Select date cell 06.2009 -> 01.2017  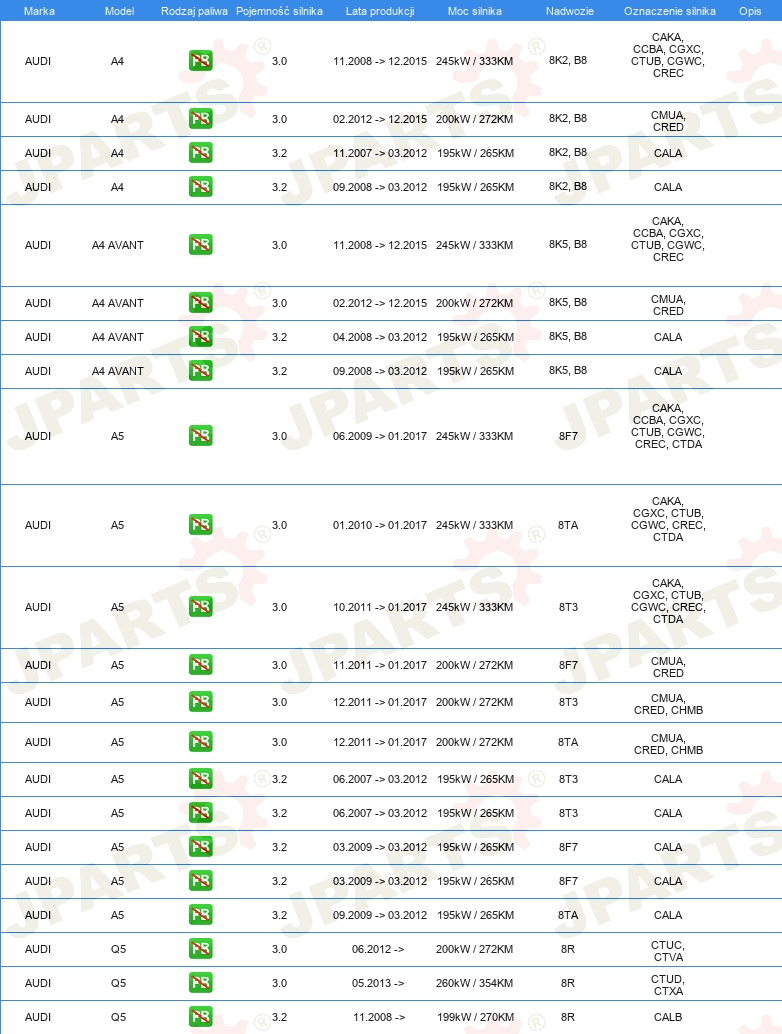pos(380,436)
